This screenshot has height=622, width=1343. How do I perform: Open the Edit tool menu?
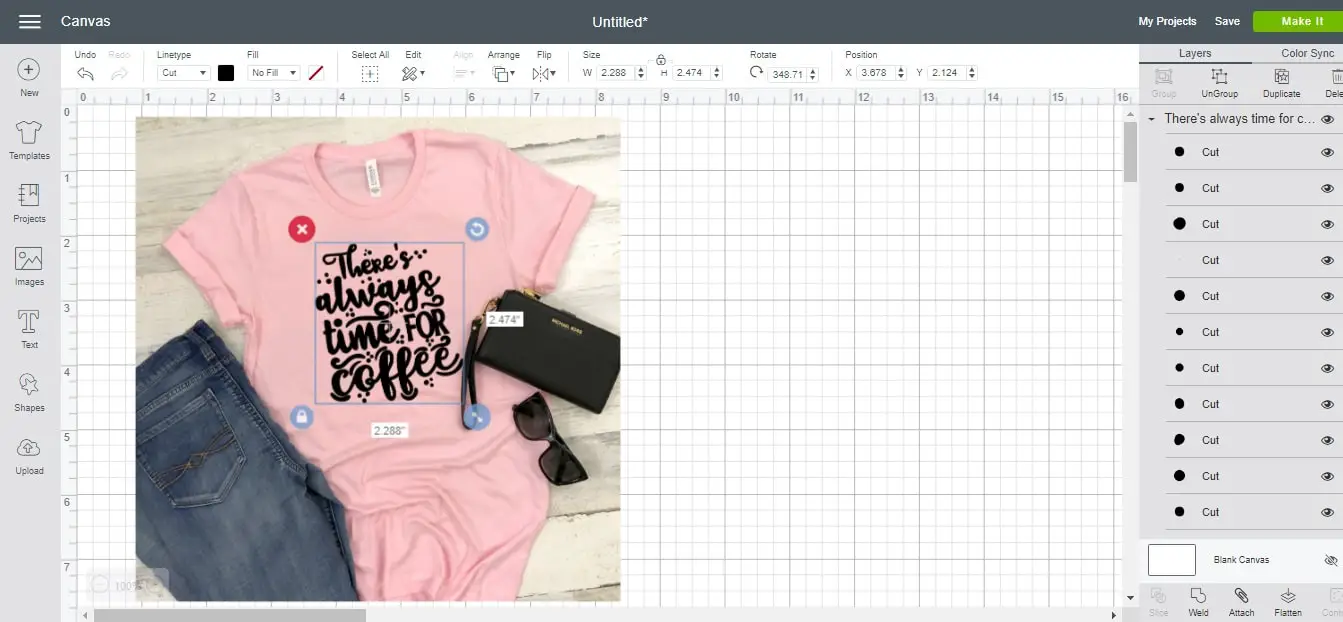(413, 74)
